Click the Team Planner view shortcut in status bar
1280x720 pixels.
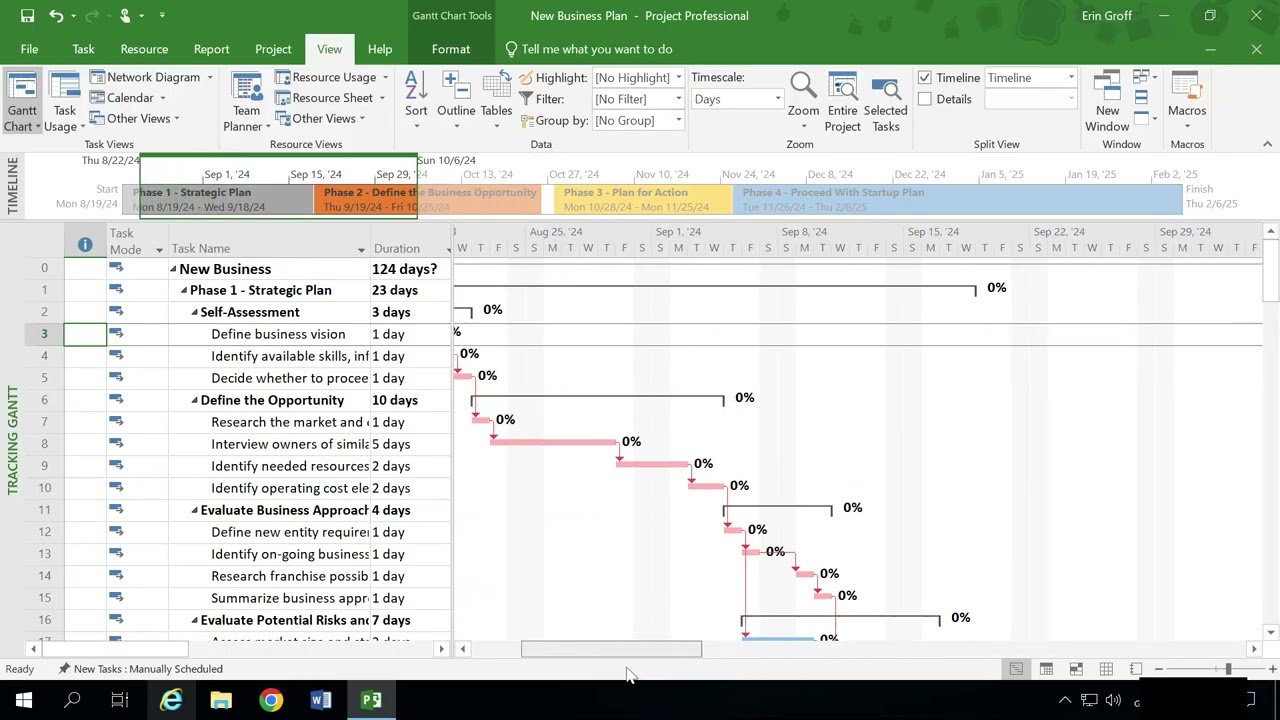click(1076, 669)
